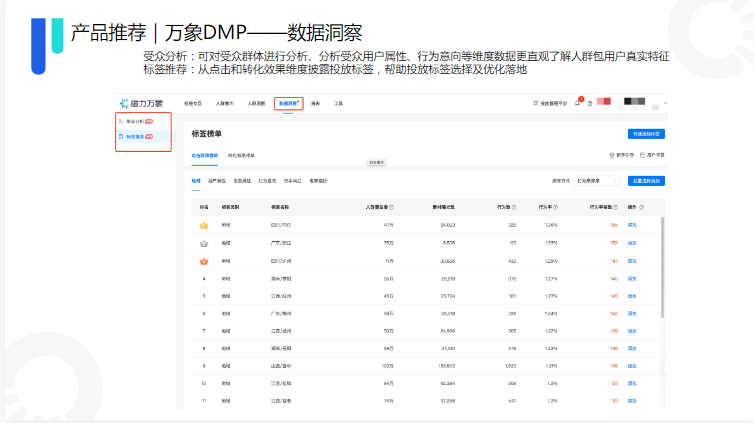Screen dimensions: 754x423
Task: Open the 工具 nav item
Action: 339,103
